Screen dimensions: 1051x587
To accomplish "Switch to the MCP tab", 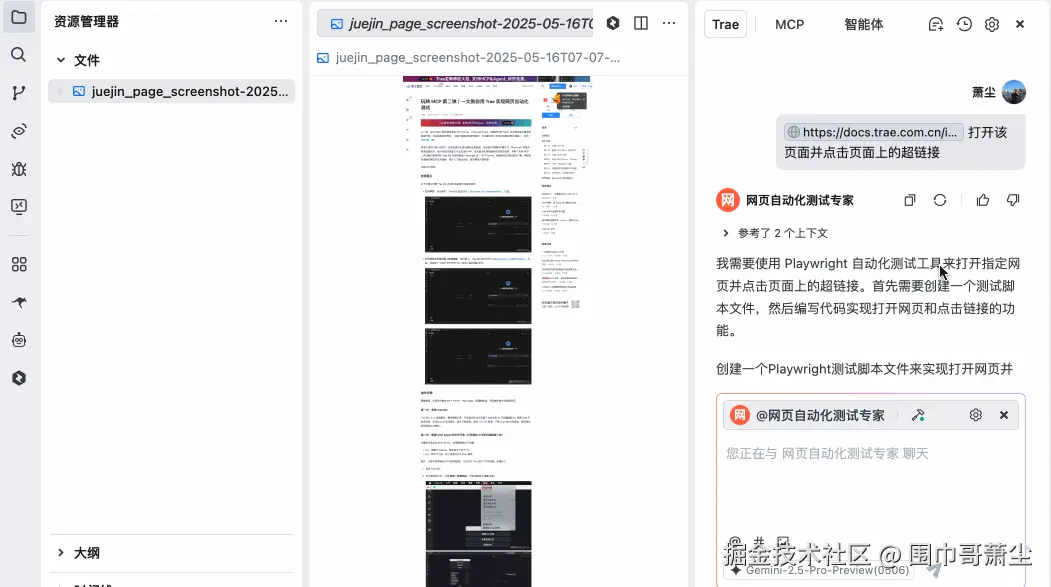I will (790, 25).
